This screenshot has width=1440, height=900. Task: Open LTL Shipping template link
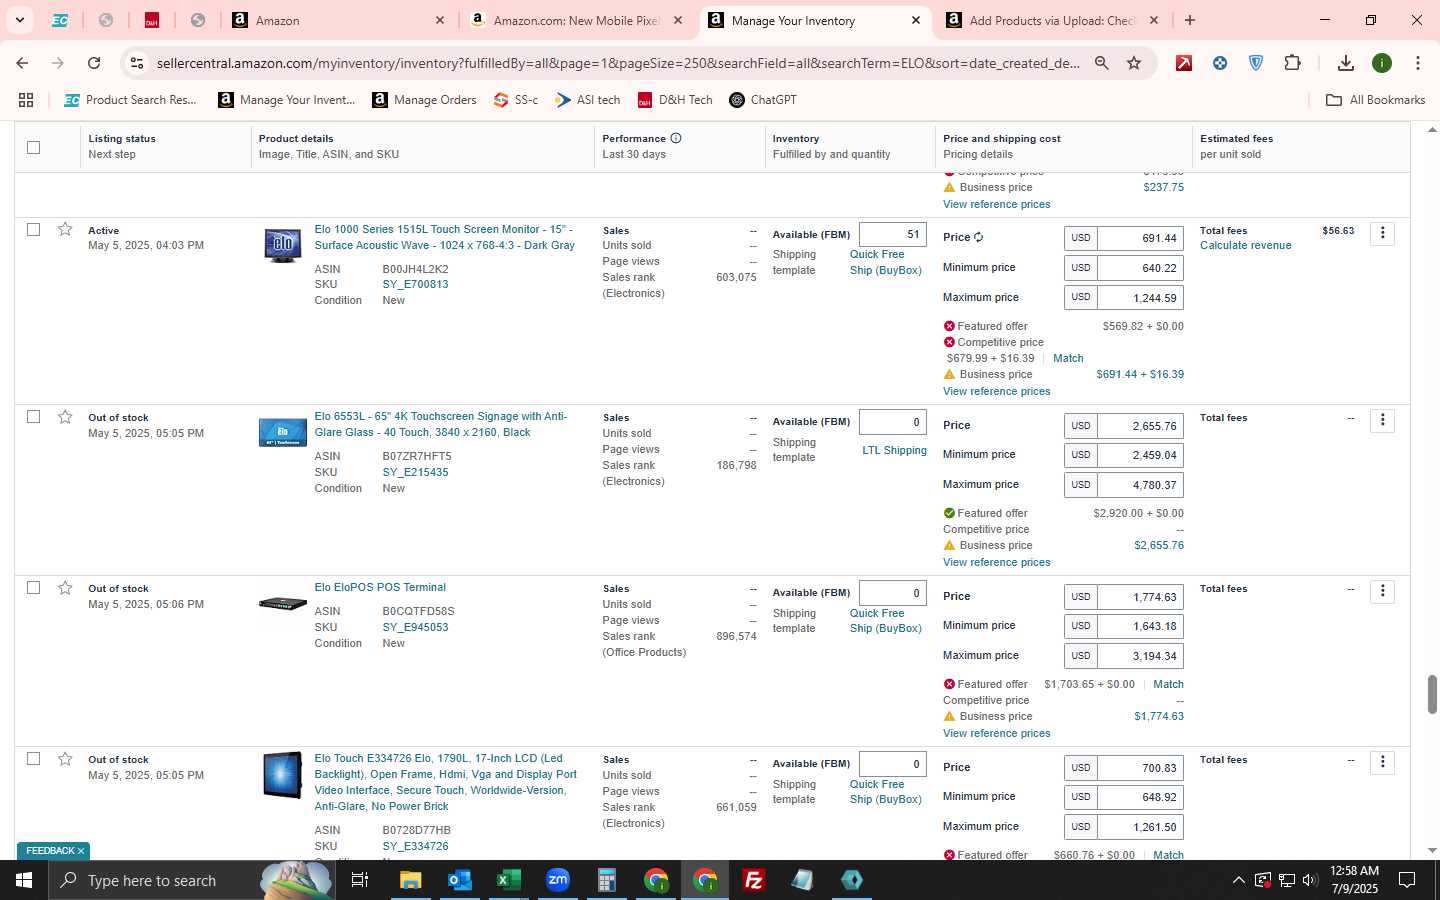pos(894,450)
